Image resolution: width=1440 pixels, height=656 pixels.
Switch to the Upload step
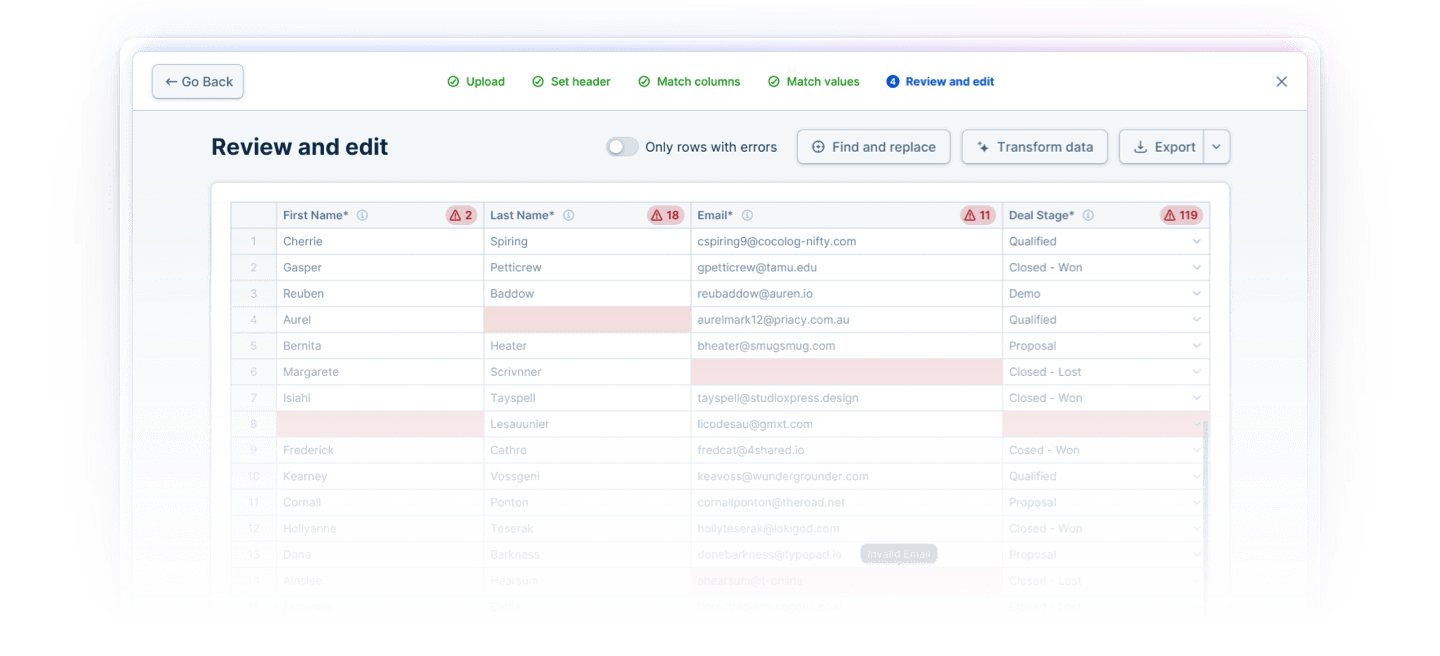point(484,81)
